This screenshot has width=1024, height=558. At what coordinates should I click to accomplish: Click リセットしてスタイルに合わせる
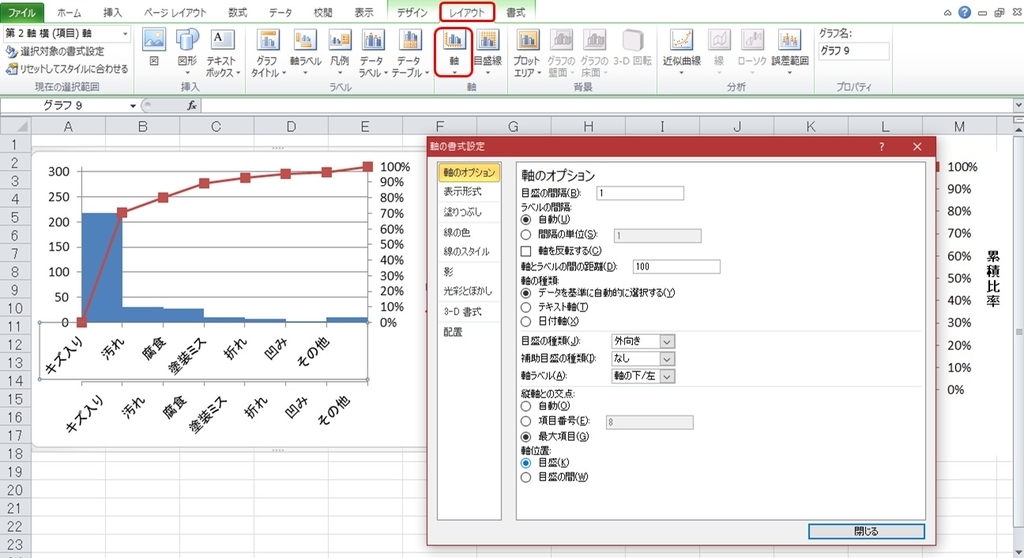point(67,69)
